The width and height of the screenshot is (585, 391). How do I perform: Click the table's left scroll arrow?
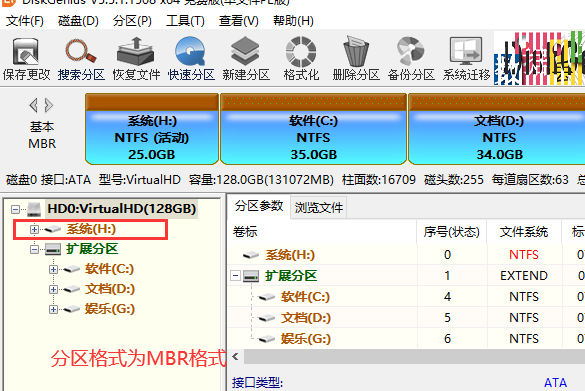[x=235, y=357]
